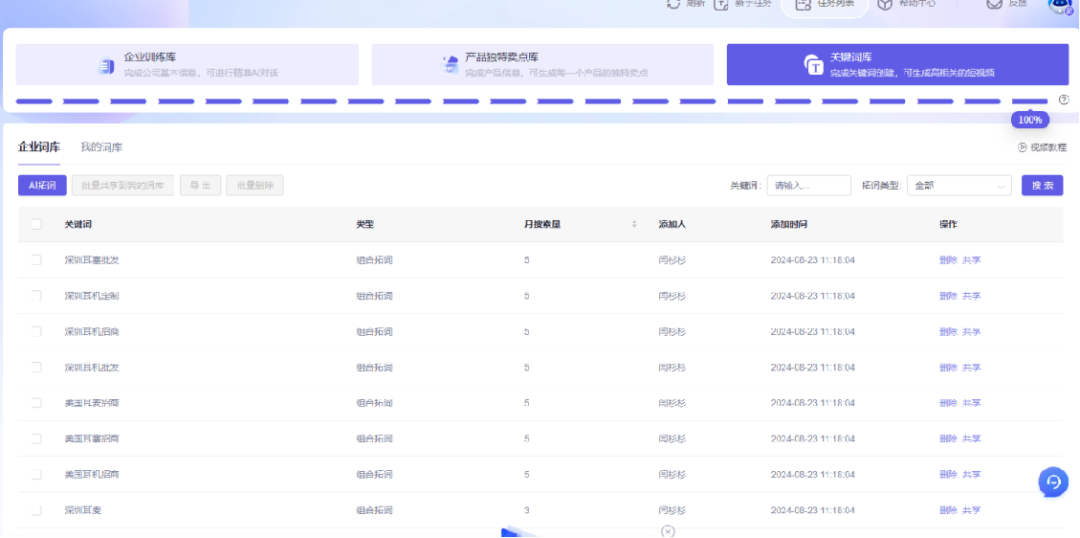The image size is (1080, 538).
Task: Click the 企业训练库 card icon
Action: coord(105,65)
